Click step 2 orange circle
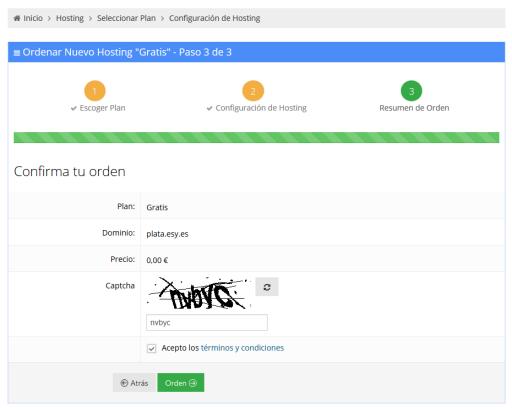This screenshot has height=410, width=512. [x=253, y=91]
